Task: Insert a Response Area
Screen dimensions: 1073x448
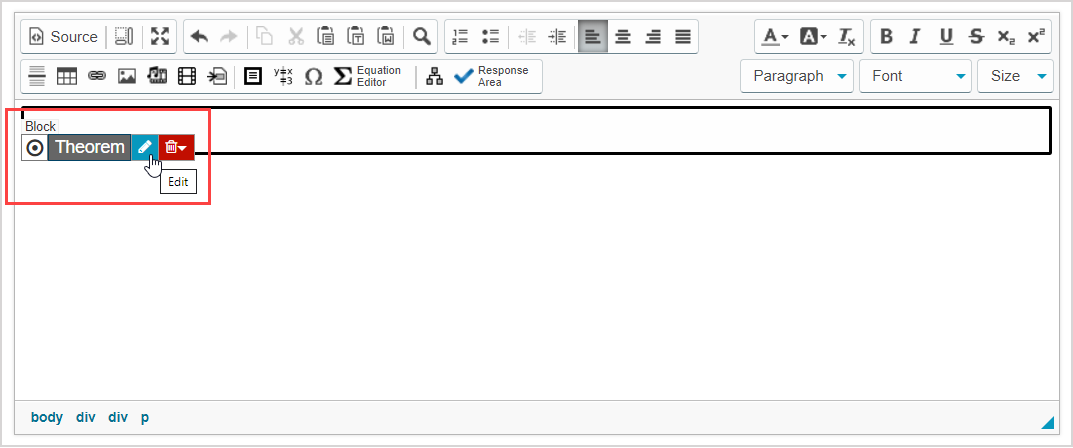Action: tap(492, 76)
